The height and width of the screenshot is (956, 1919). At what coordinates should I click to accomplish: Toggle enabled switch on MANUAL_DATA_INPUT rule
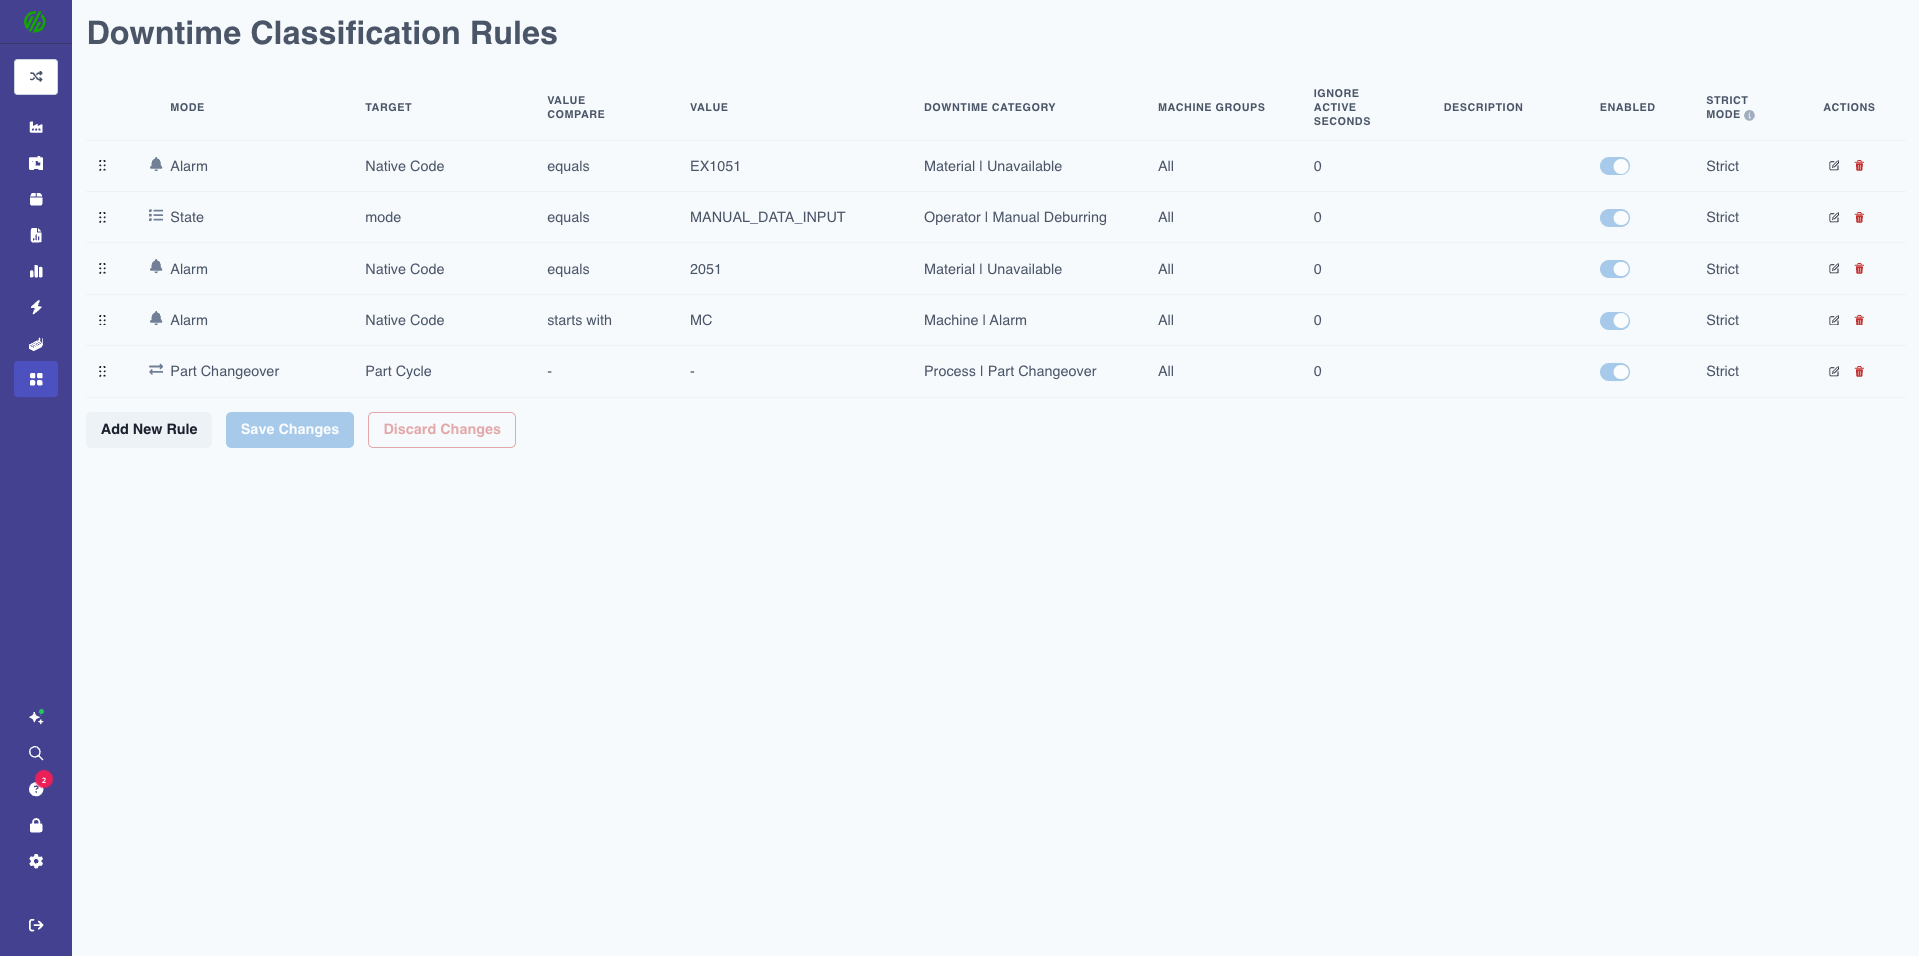pyautogui.click(x=1615, y=217)
